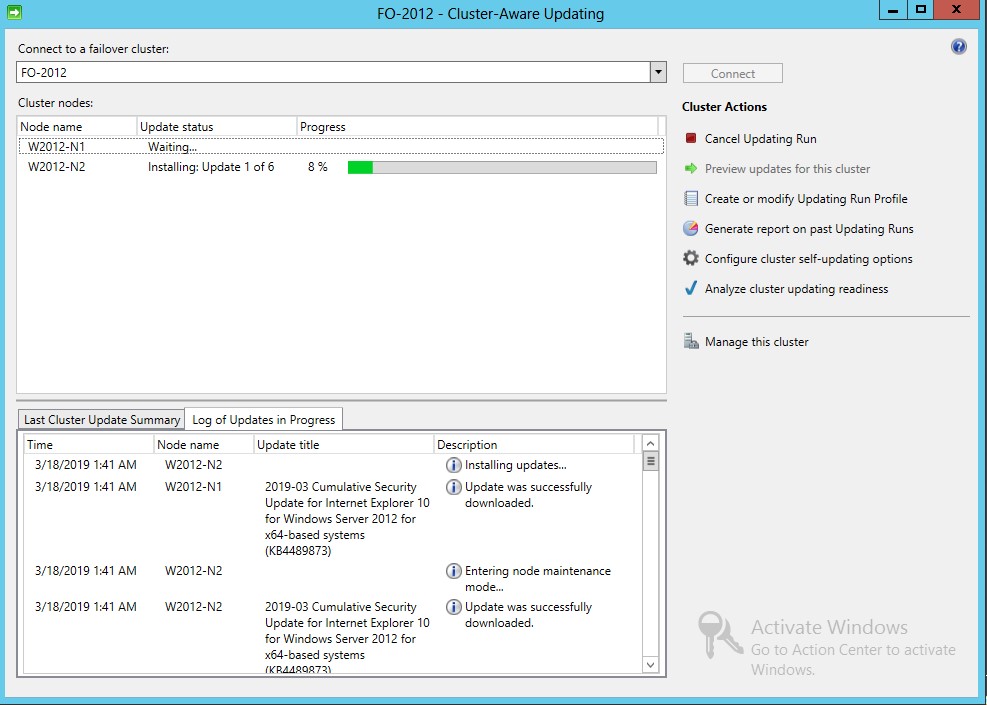Viewport: 987px width, 705px height.
Task: Open Generate report via its pie-chart icon
Action: (x=690, y=228)
